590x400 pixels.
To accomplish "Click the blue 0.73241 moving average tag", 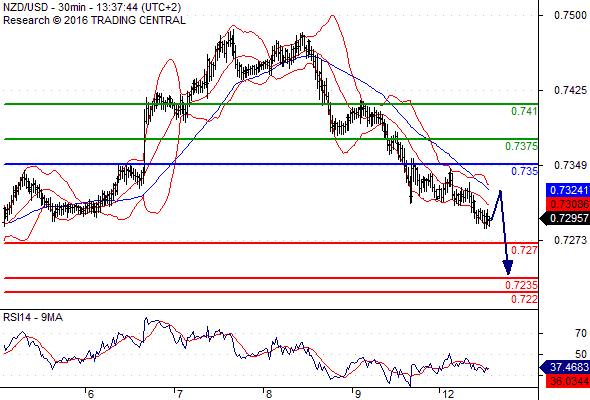I will (568, 190).
